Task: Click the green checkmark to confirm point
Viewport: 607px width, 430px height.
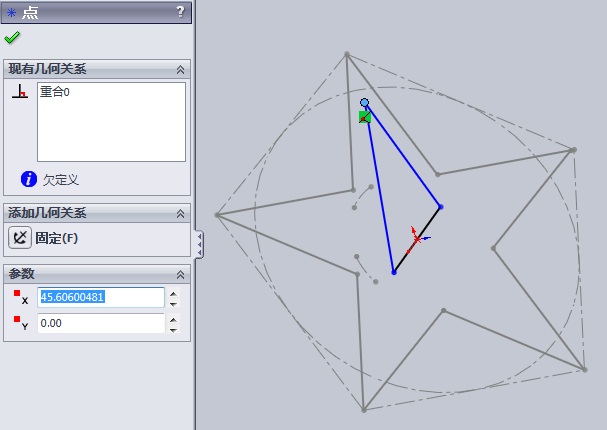Action: click(x=12, y=38)
